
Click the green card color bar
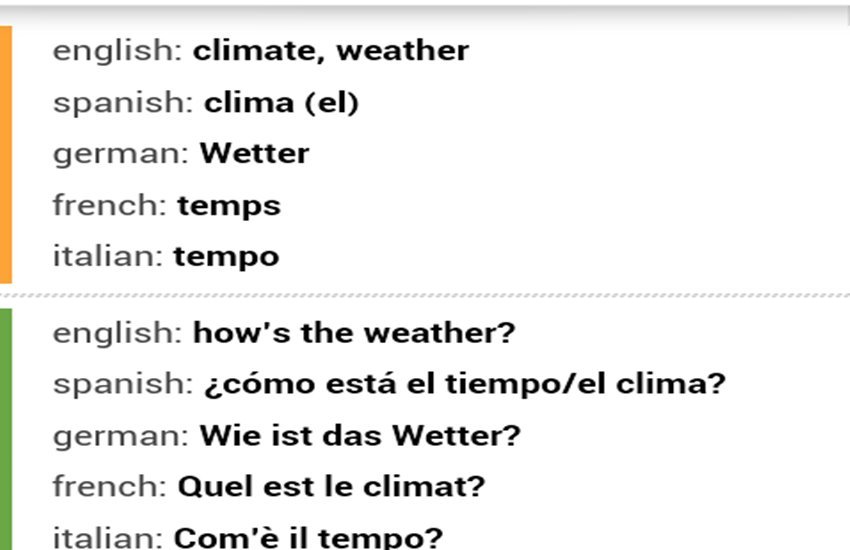5,429
